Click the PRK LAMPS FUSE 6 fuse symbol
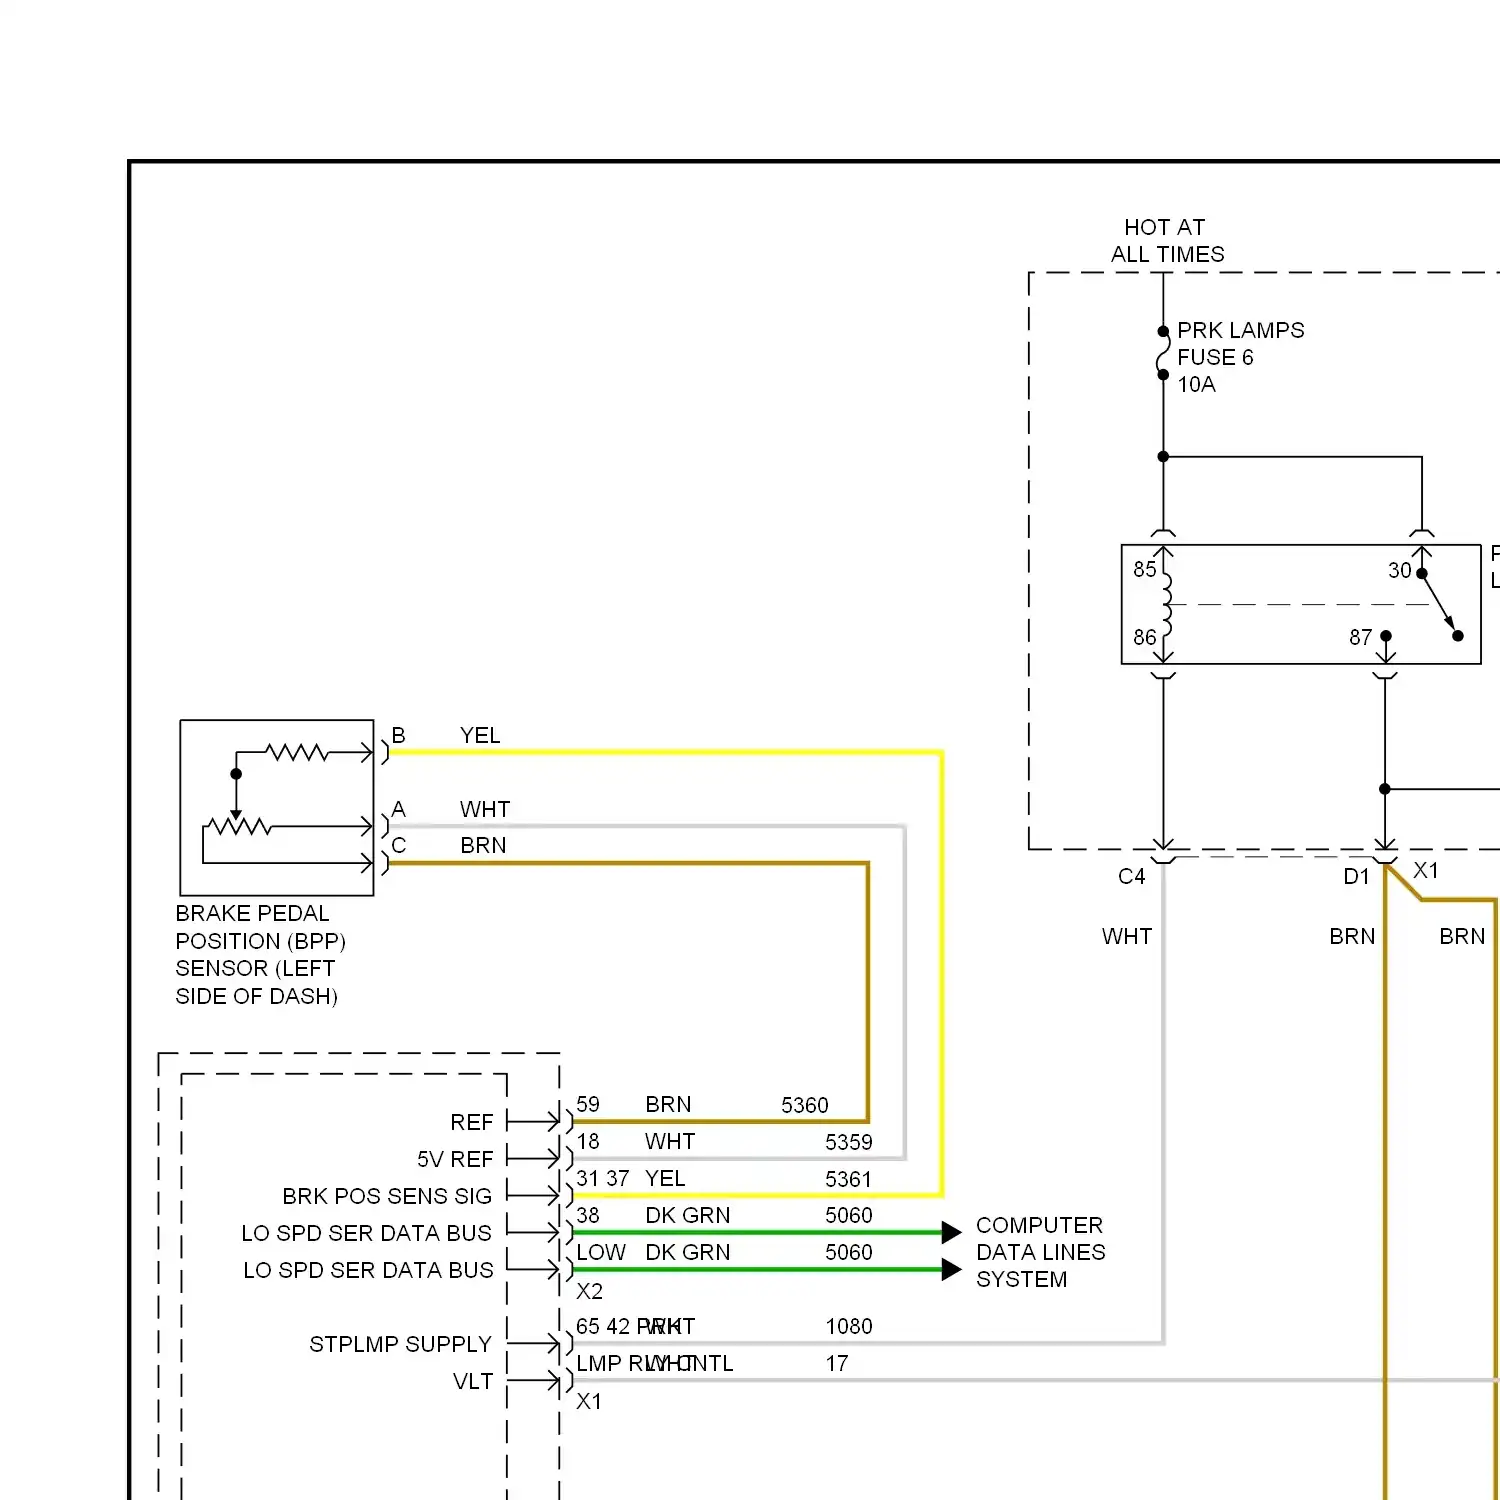 tap(1163, 353)
